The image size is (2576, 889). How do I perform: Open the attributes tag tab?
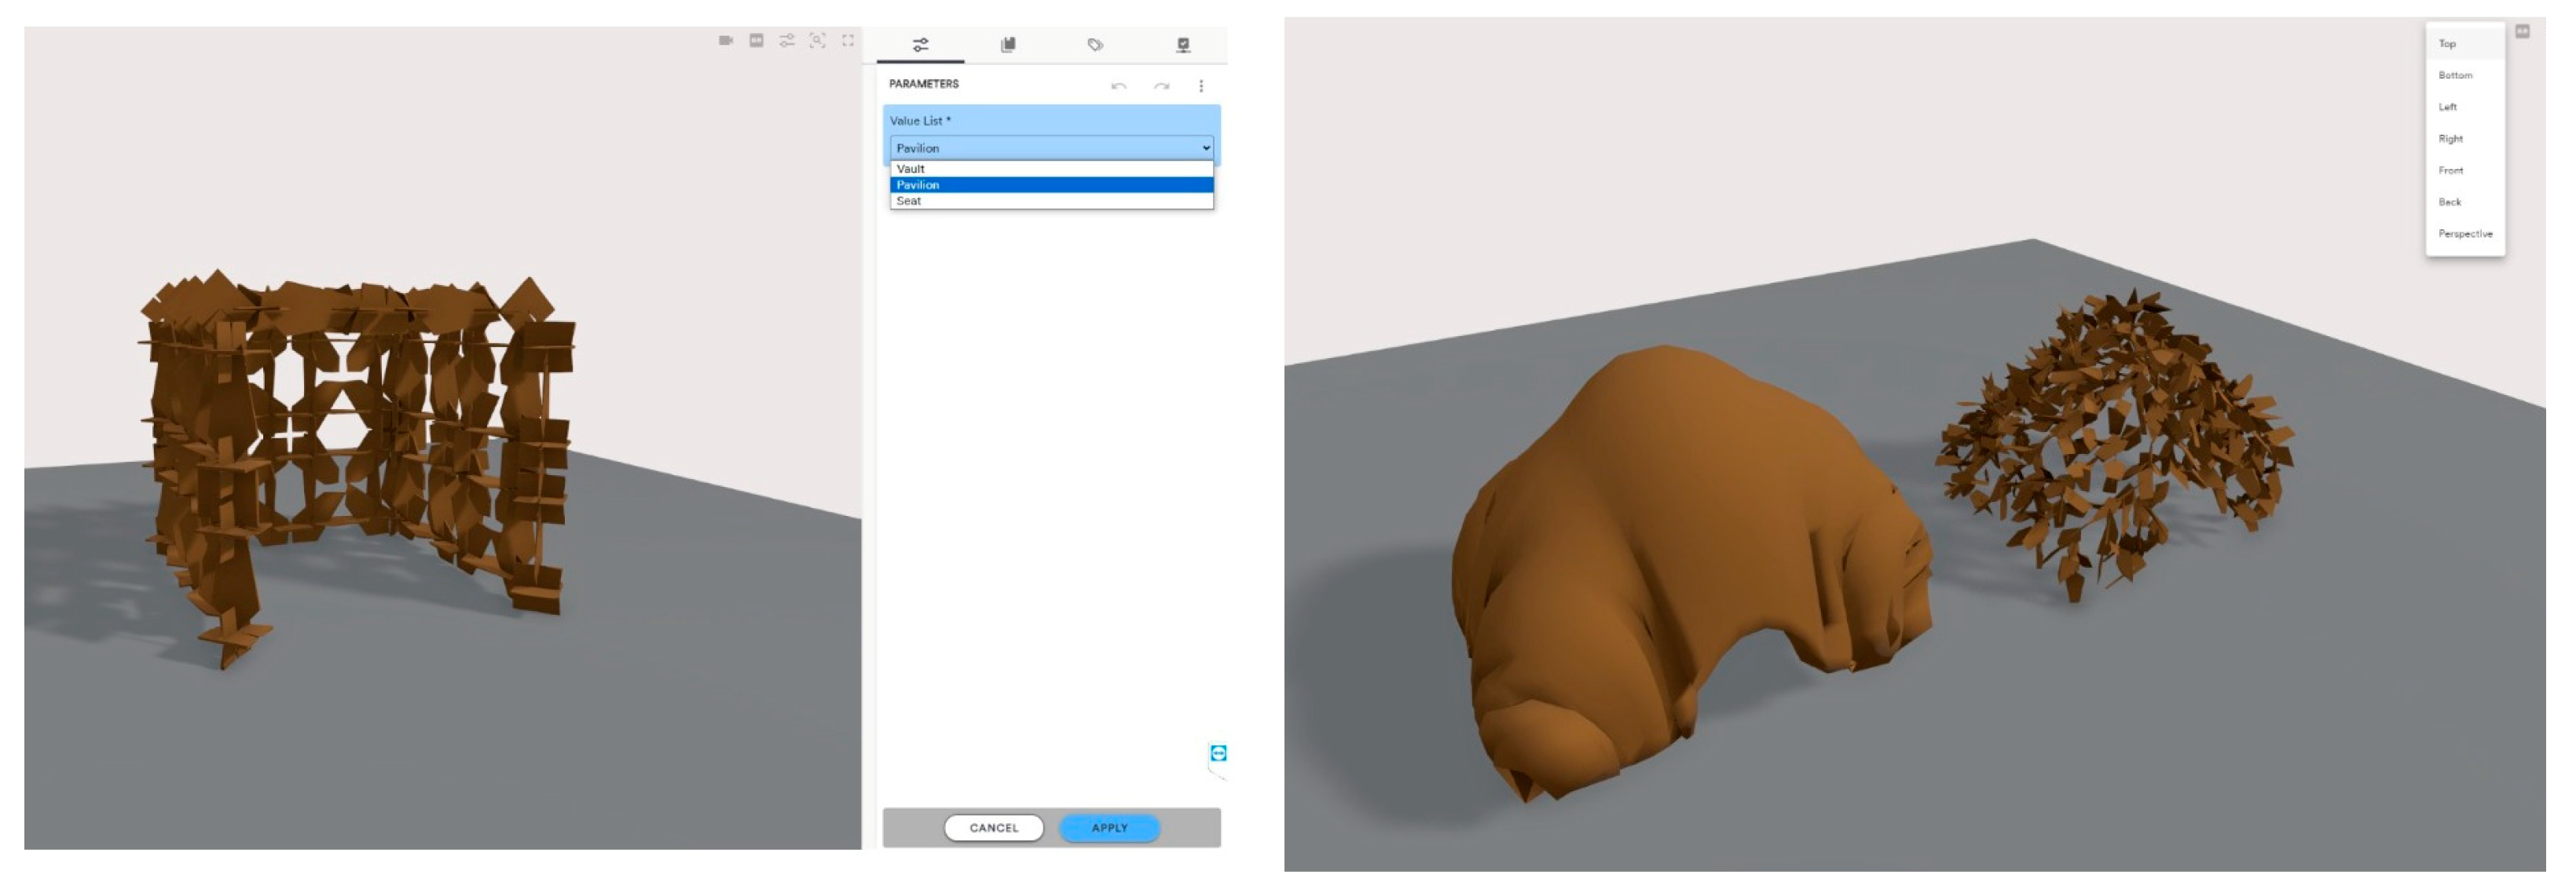(1095, 45)
